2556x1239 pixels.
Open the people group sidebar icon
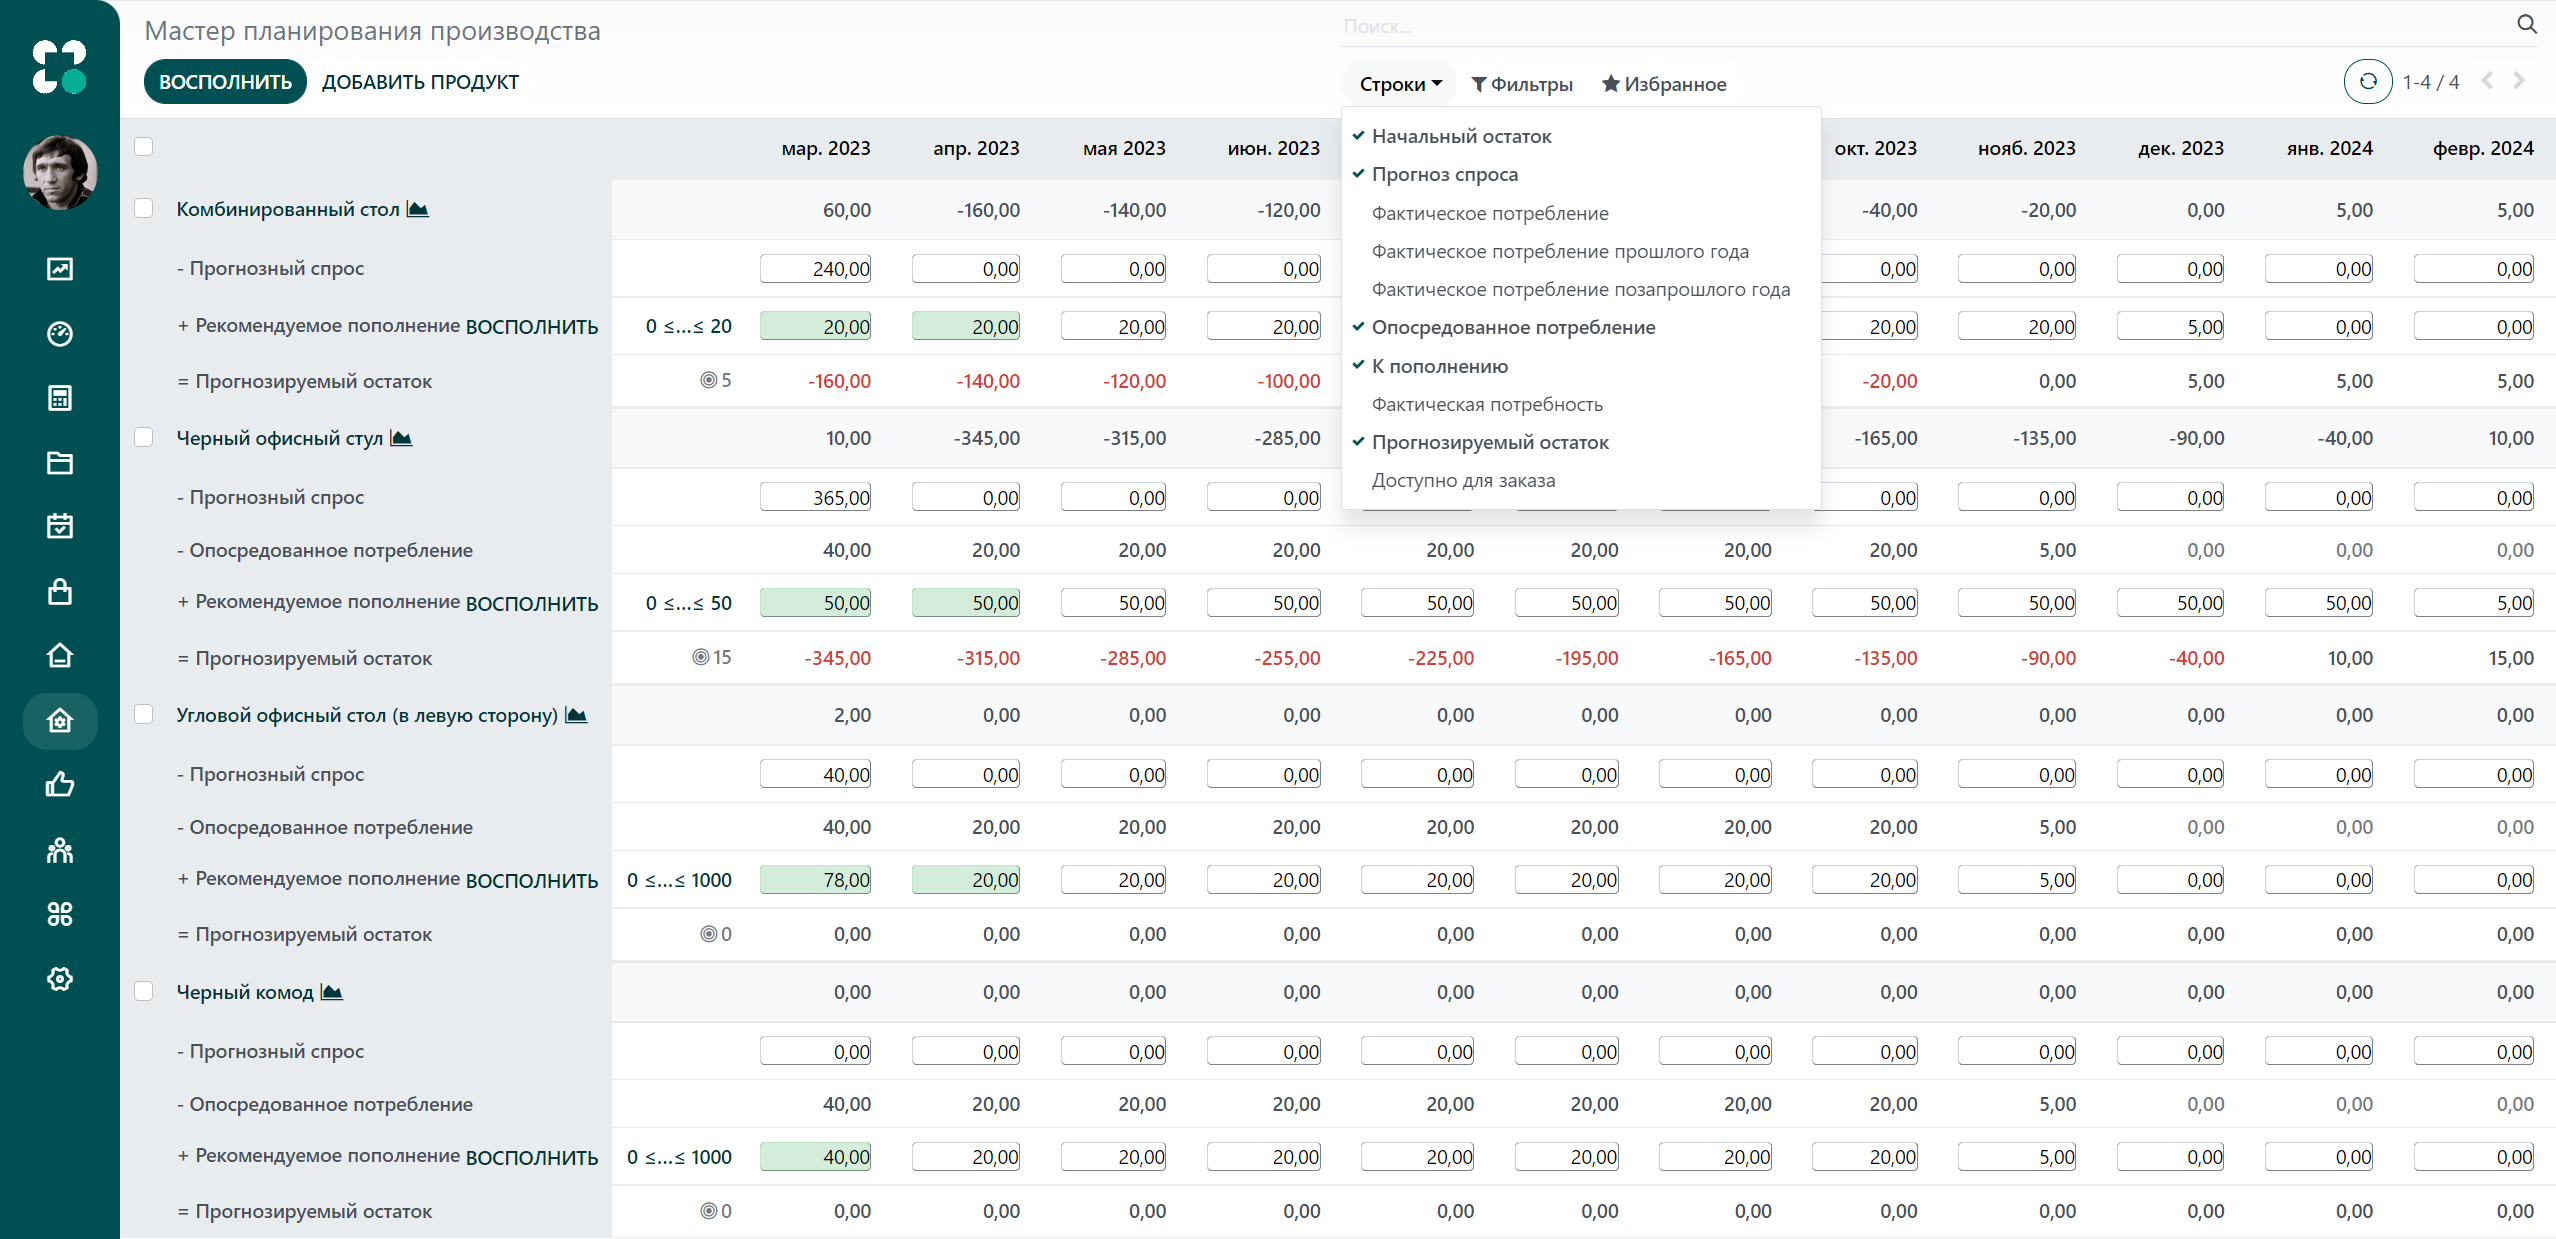pos(60,850)
